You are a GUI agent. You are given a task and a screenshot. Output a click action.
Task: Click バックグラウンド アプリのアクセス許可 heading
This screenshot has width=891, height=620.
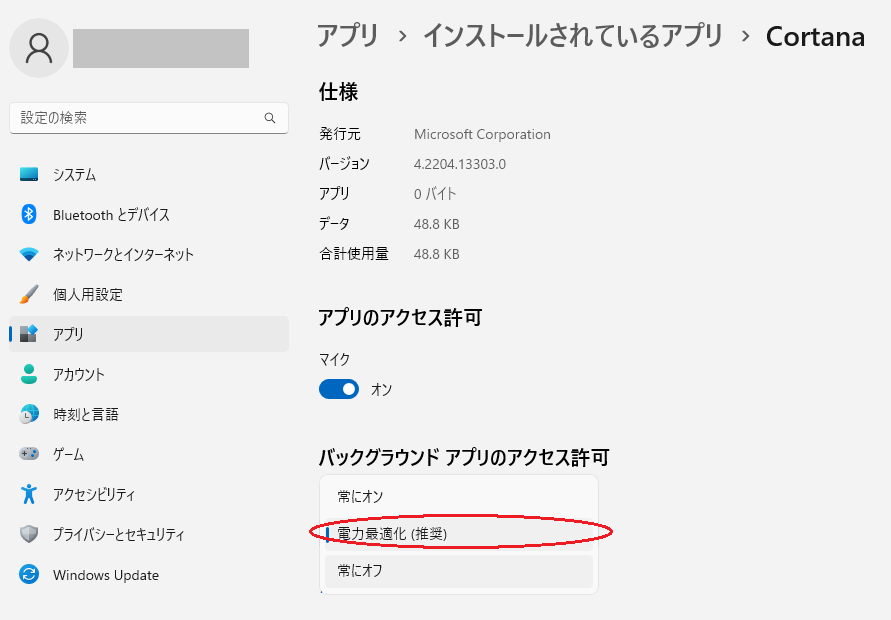(464, 457)
